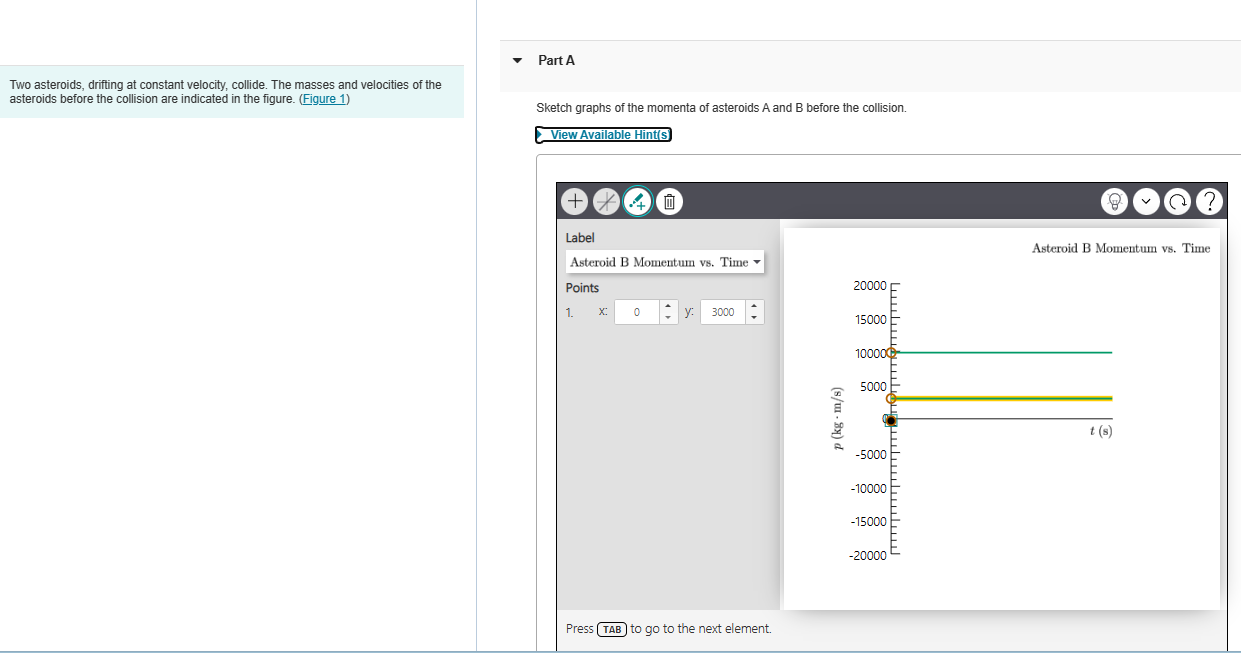Open the Asteroid B Momentum vs. Time label dropdown
The height and width of the screenshot is (653, 1241).
(756, 261)
